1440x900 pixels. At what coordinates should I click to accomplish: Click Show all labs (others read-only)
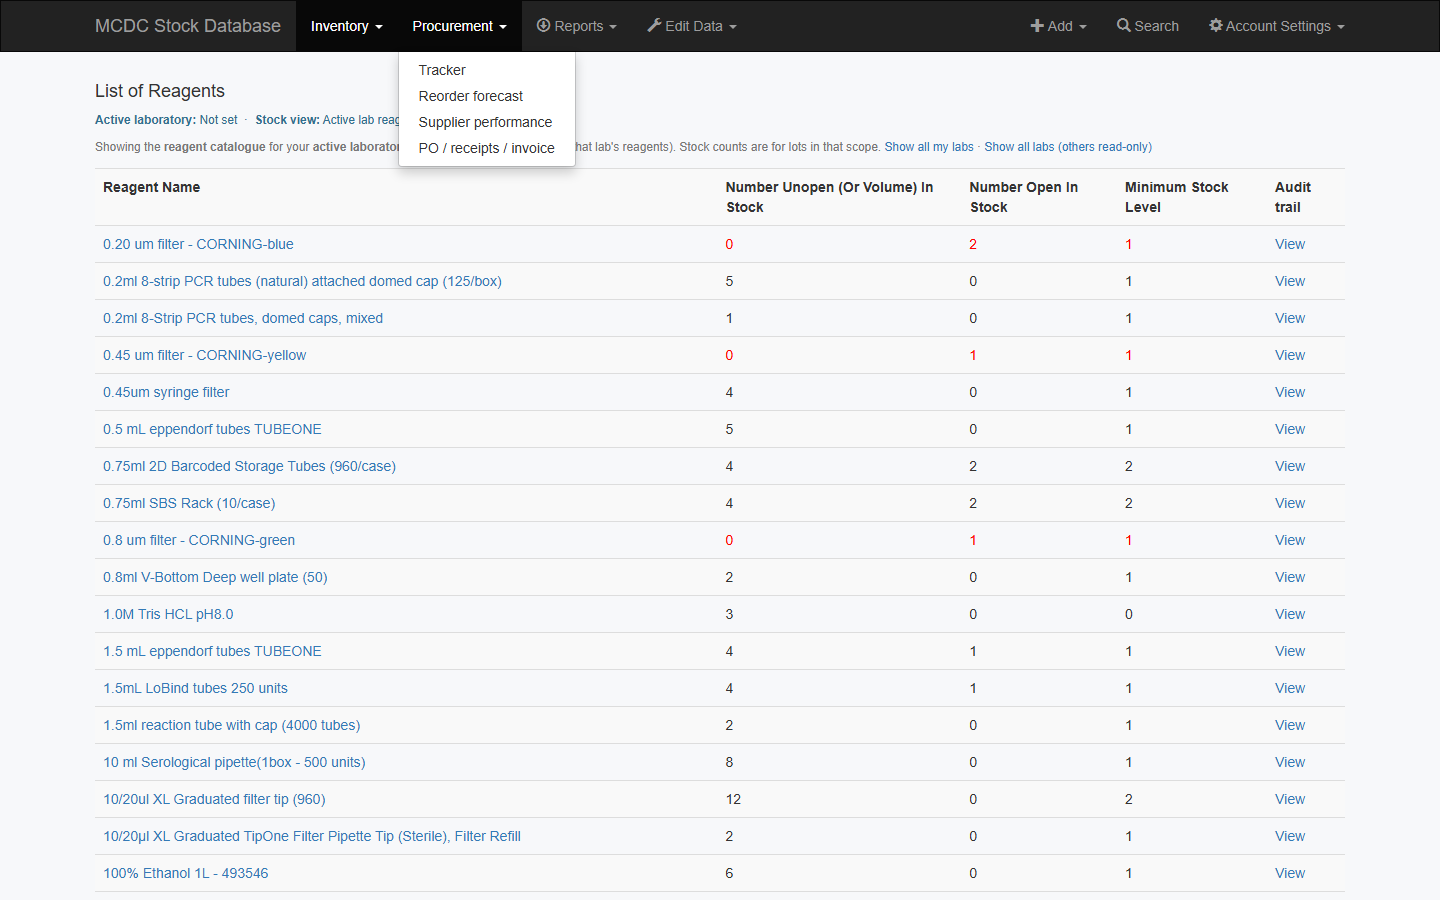coord(1068,147)
